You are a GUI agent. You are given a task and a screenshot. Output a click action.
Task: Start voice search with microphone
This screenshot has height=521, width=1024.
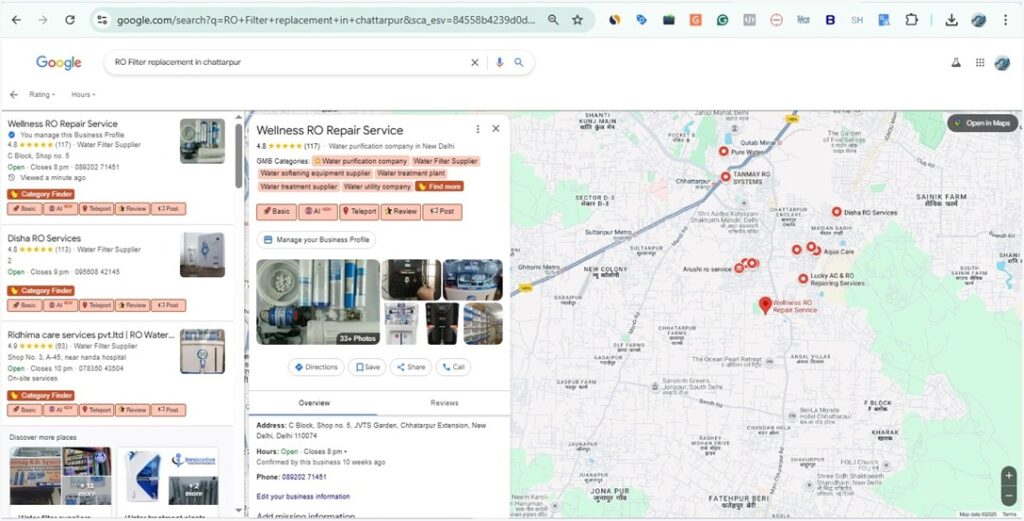coord(500,63)
